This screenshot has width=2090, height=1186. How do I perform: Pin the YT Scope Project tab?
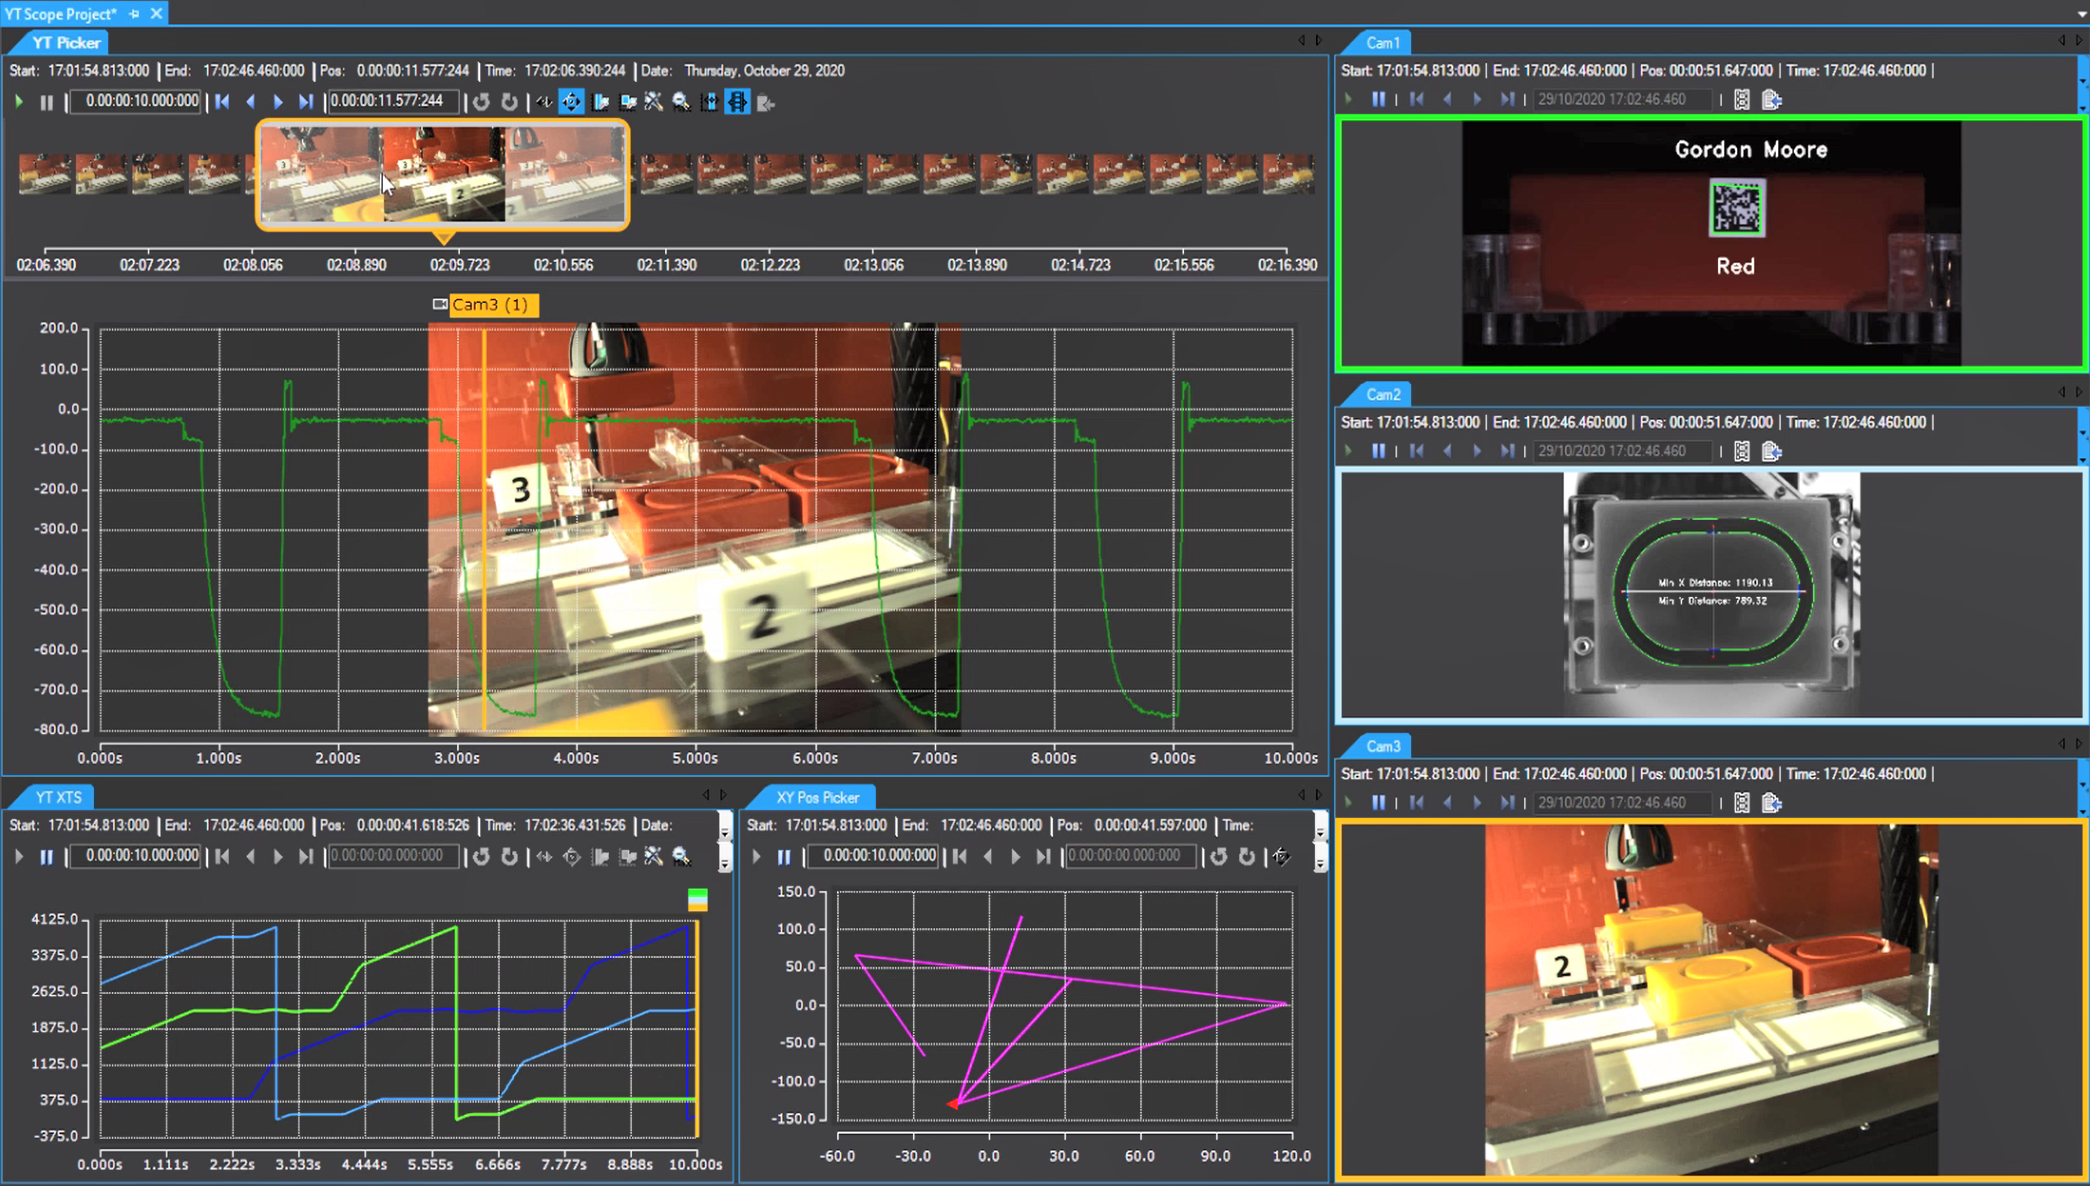pyautogui.click(x=134, y=13)
